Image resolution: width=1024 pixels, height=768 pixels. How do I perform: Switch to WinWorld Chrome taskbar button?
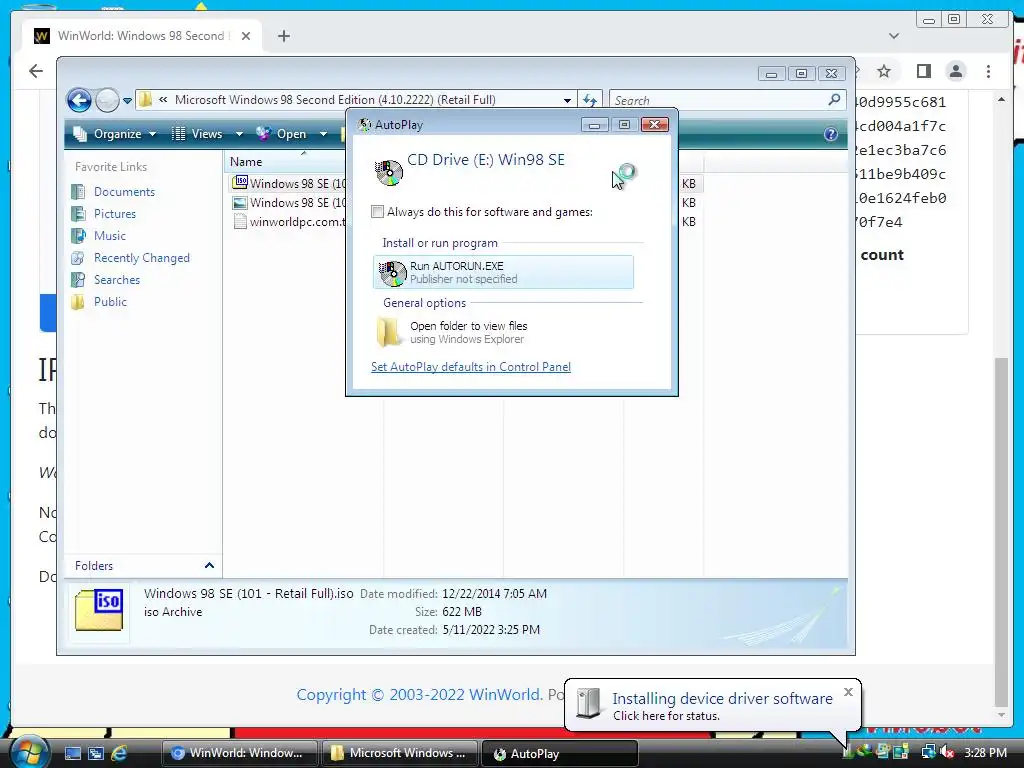239,754
